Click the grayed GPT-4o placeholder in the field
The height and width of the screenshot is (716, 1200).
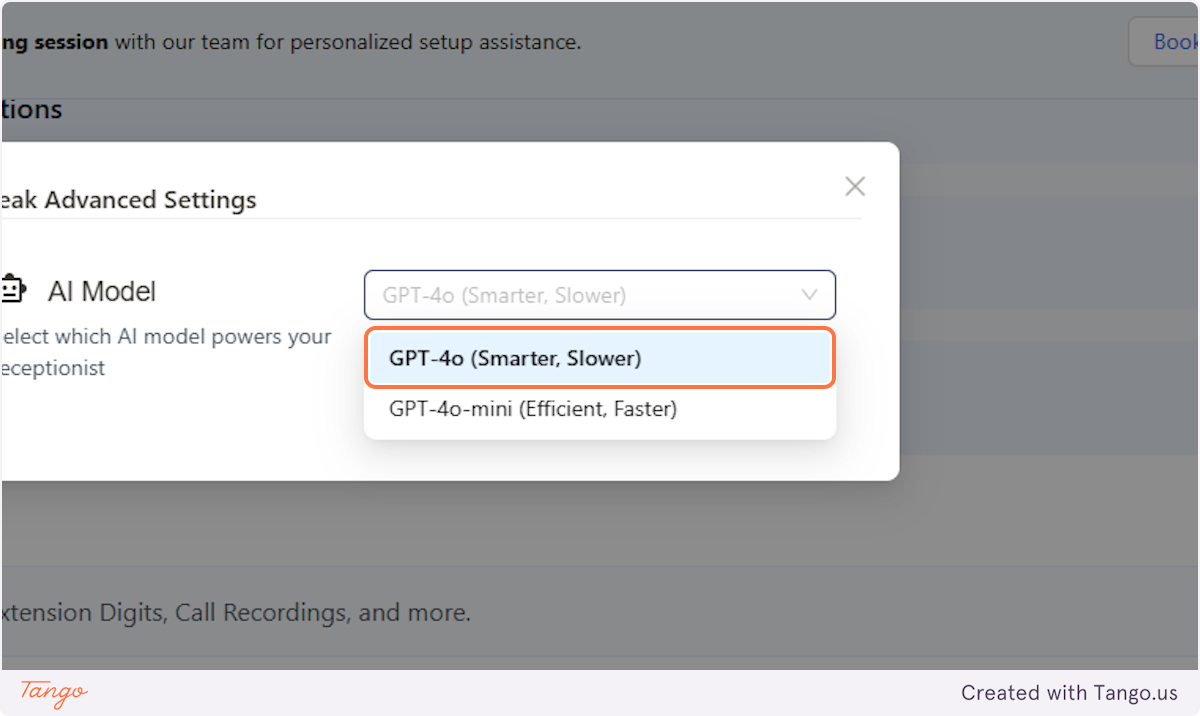pos(504,295)
